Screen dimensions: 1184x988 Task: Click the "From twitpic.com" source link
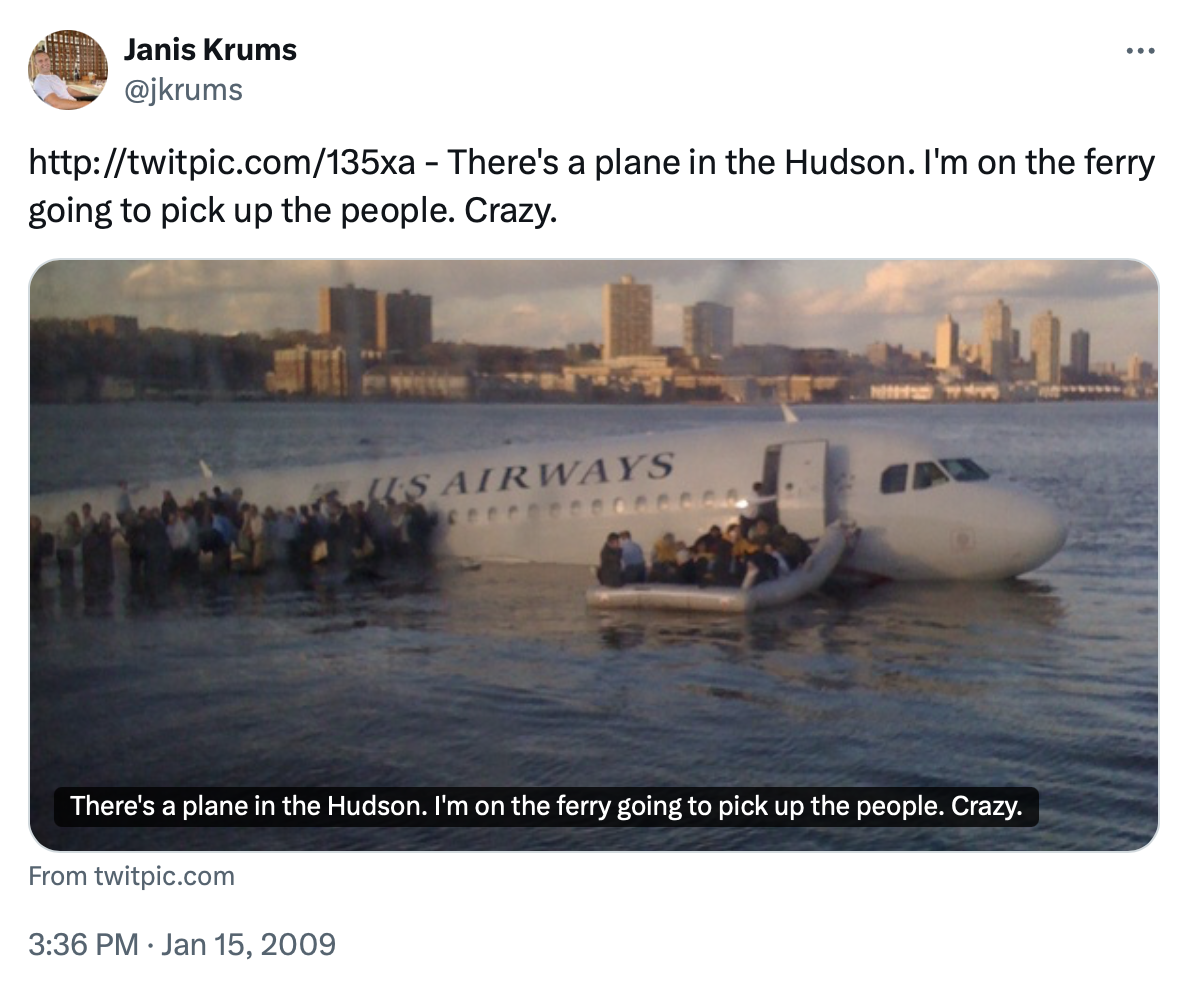pyautogui.click(x=131, y=877)
